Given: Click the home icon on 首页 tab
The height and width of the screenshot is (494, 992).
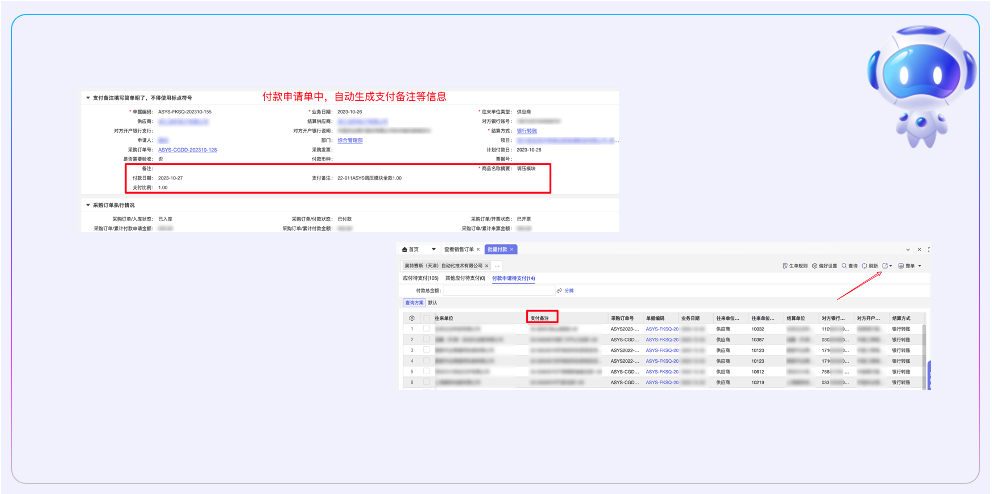Looking at the screenshot, I should pyautogui.click(x=405, y=249).
